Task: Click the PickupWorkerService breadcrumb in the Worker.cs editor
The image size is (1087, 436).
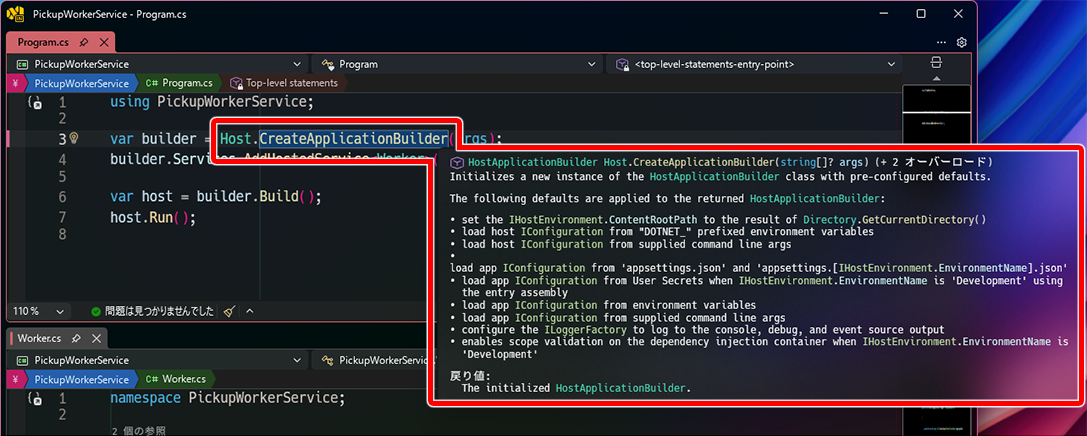Action: coord(81,380)
